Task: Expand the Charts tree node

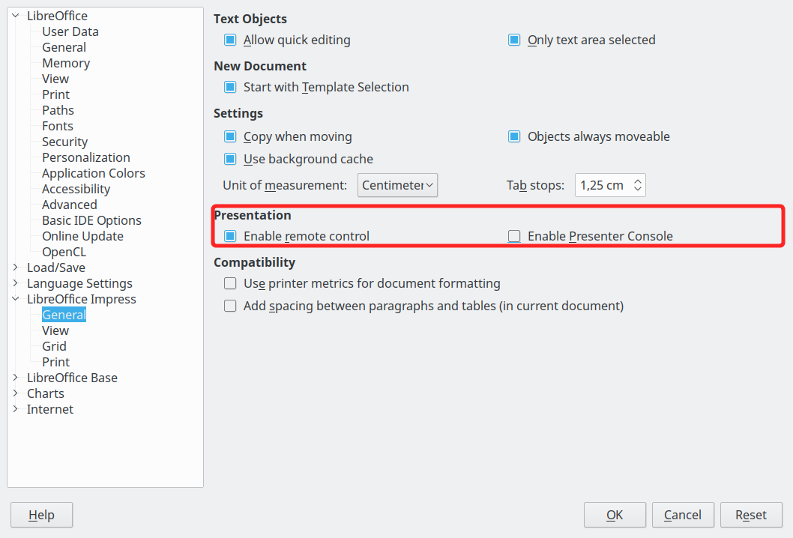Action: 15,393
